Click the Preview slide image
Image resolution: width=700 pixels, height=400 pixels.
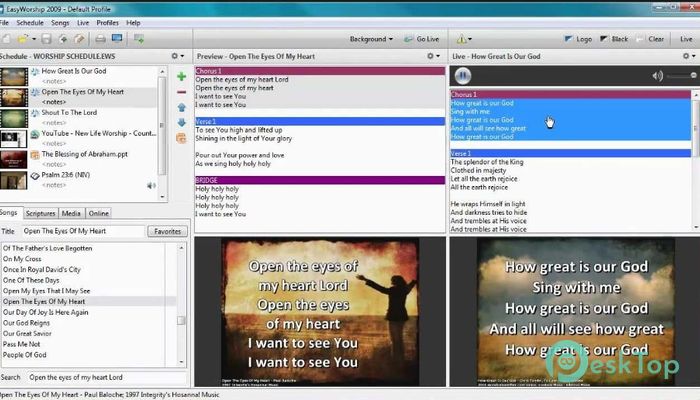[x=320, y=312]
